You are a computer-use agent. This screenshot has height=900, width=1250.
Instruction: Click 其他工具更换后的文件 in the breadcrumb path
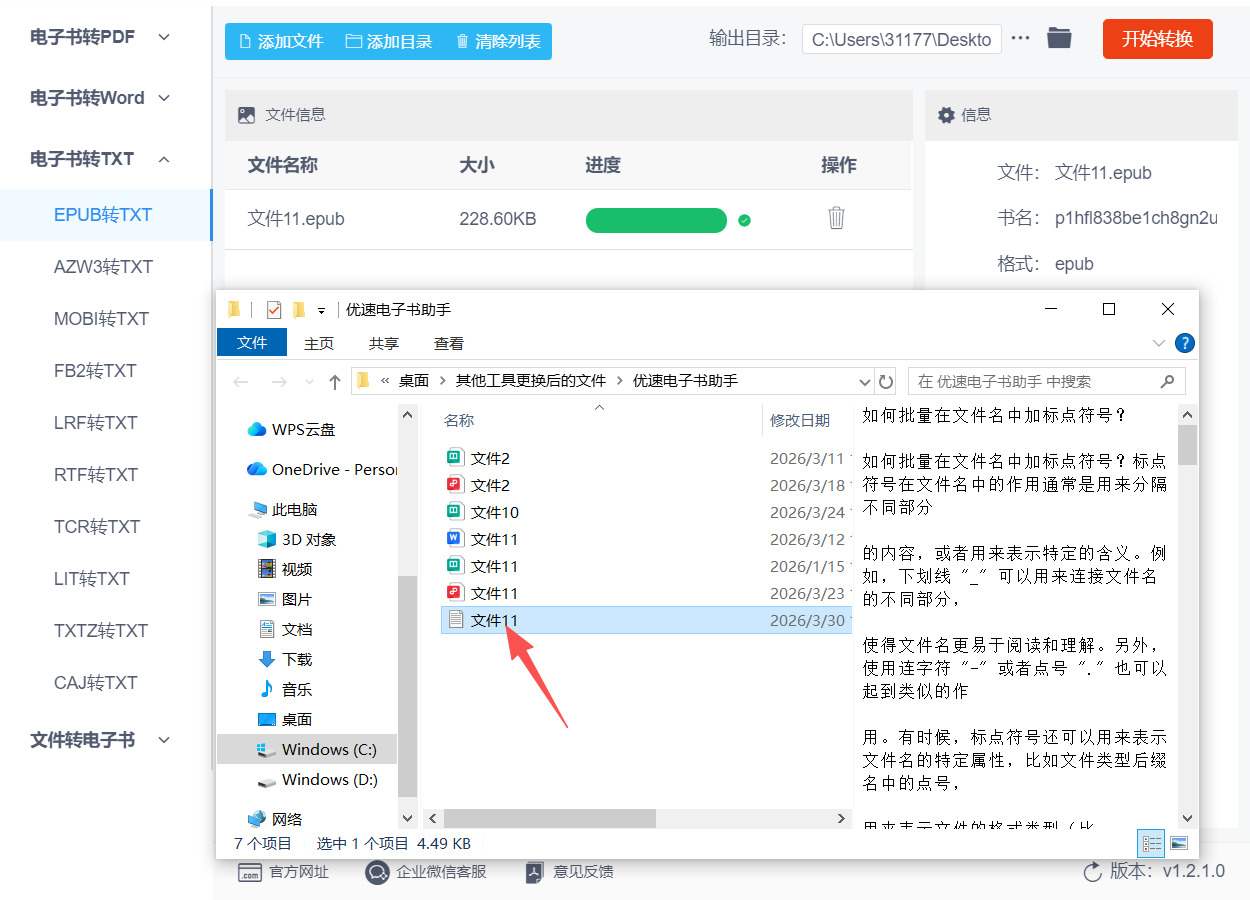(531, 381)
